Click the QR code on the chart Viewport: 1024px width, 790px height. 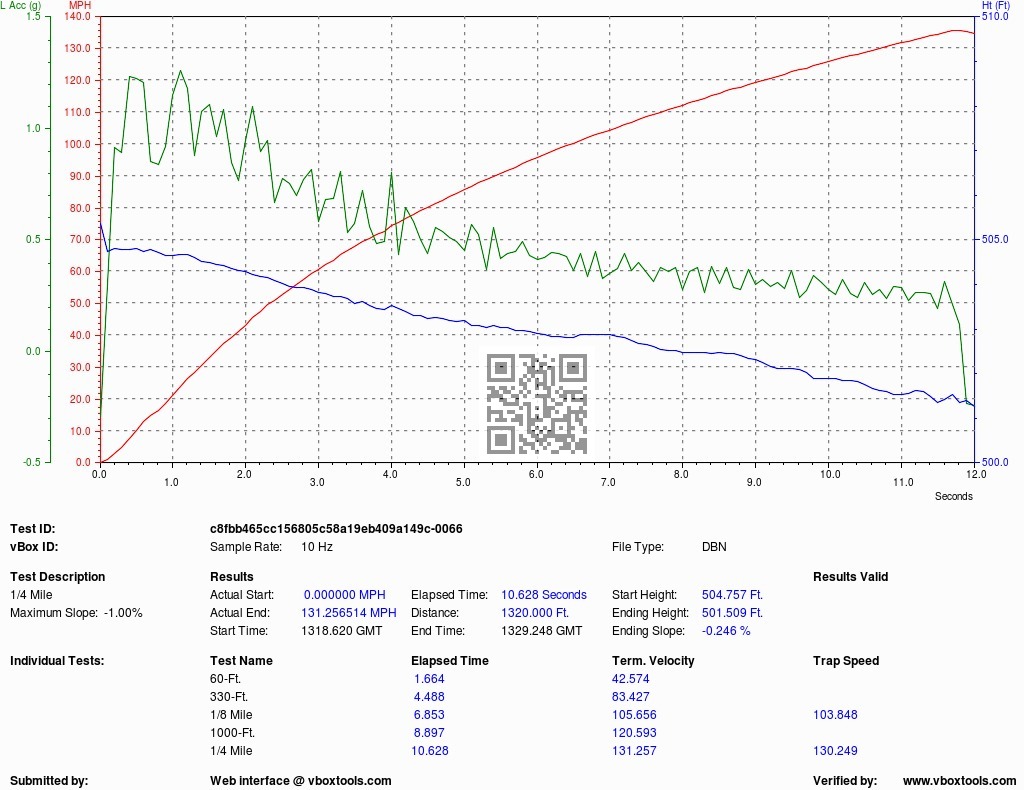pyautogui.click(x=537, y=404)
